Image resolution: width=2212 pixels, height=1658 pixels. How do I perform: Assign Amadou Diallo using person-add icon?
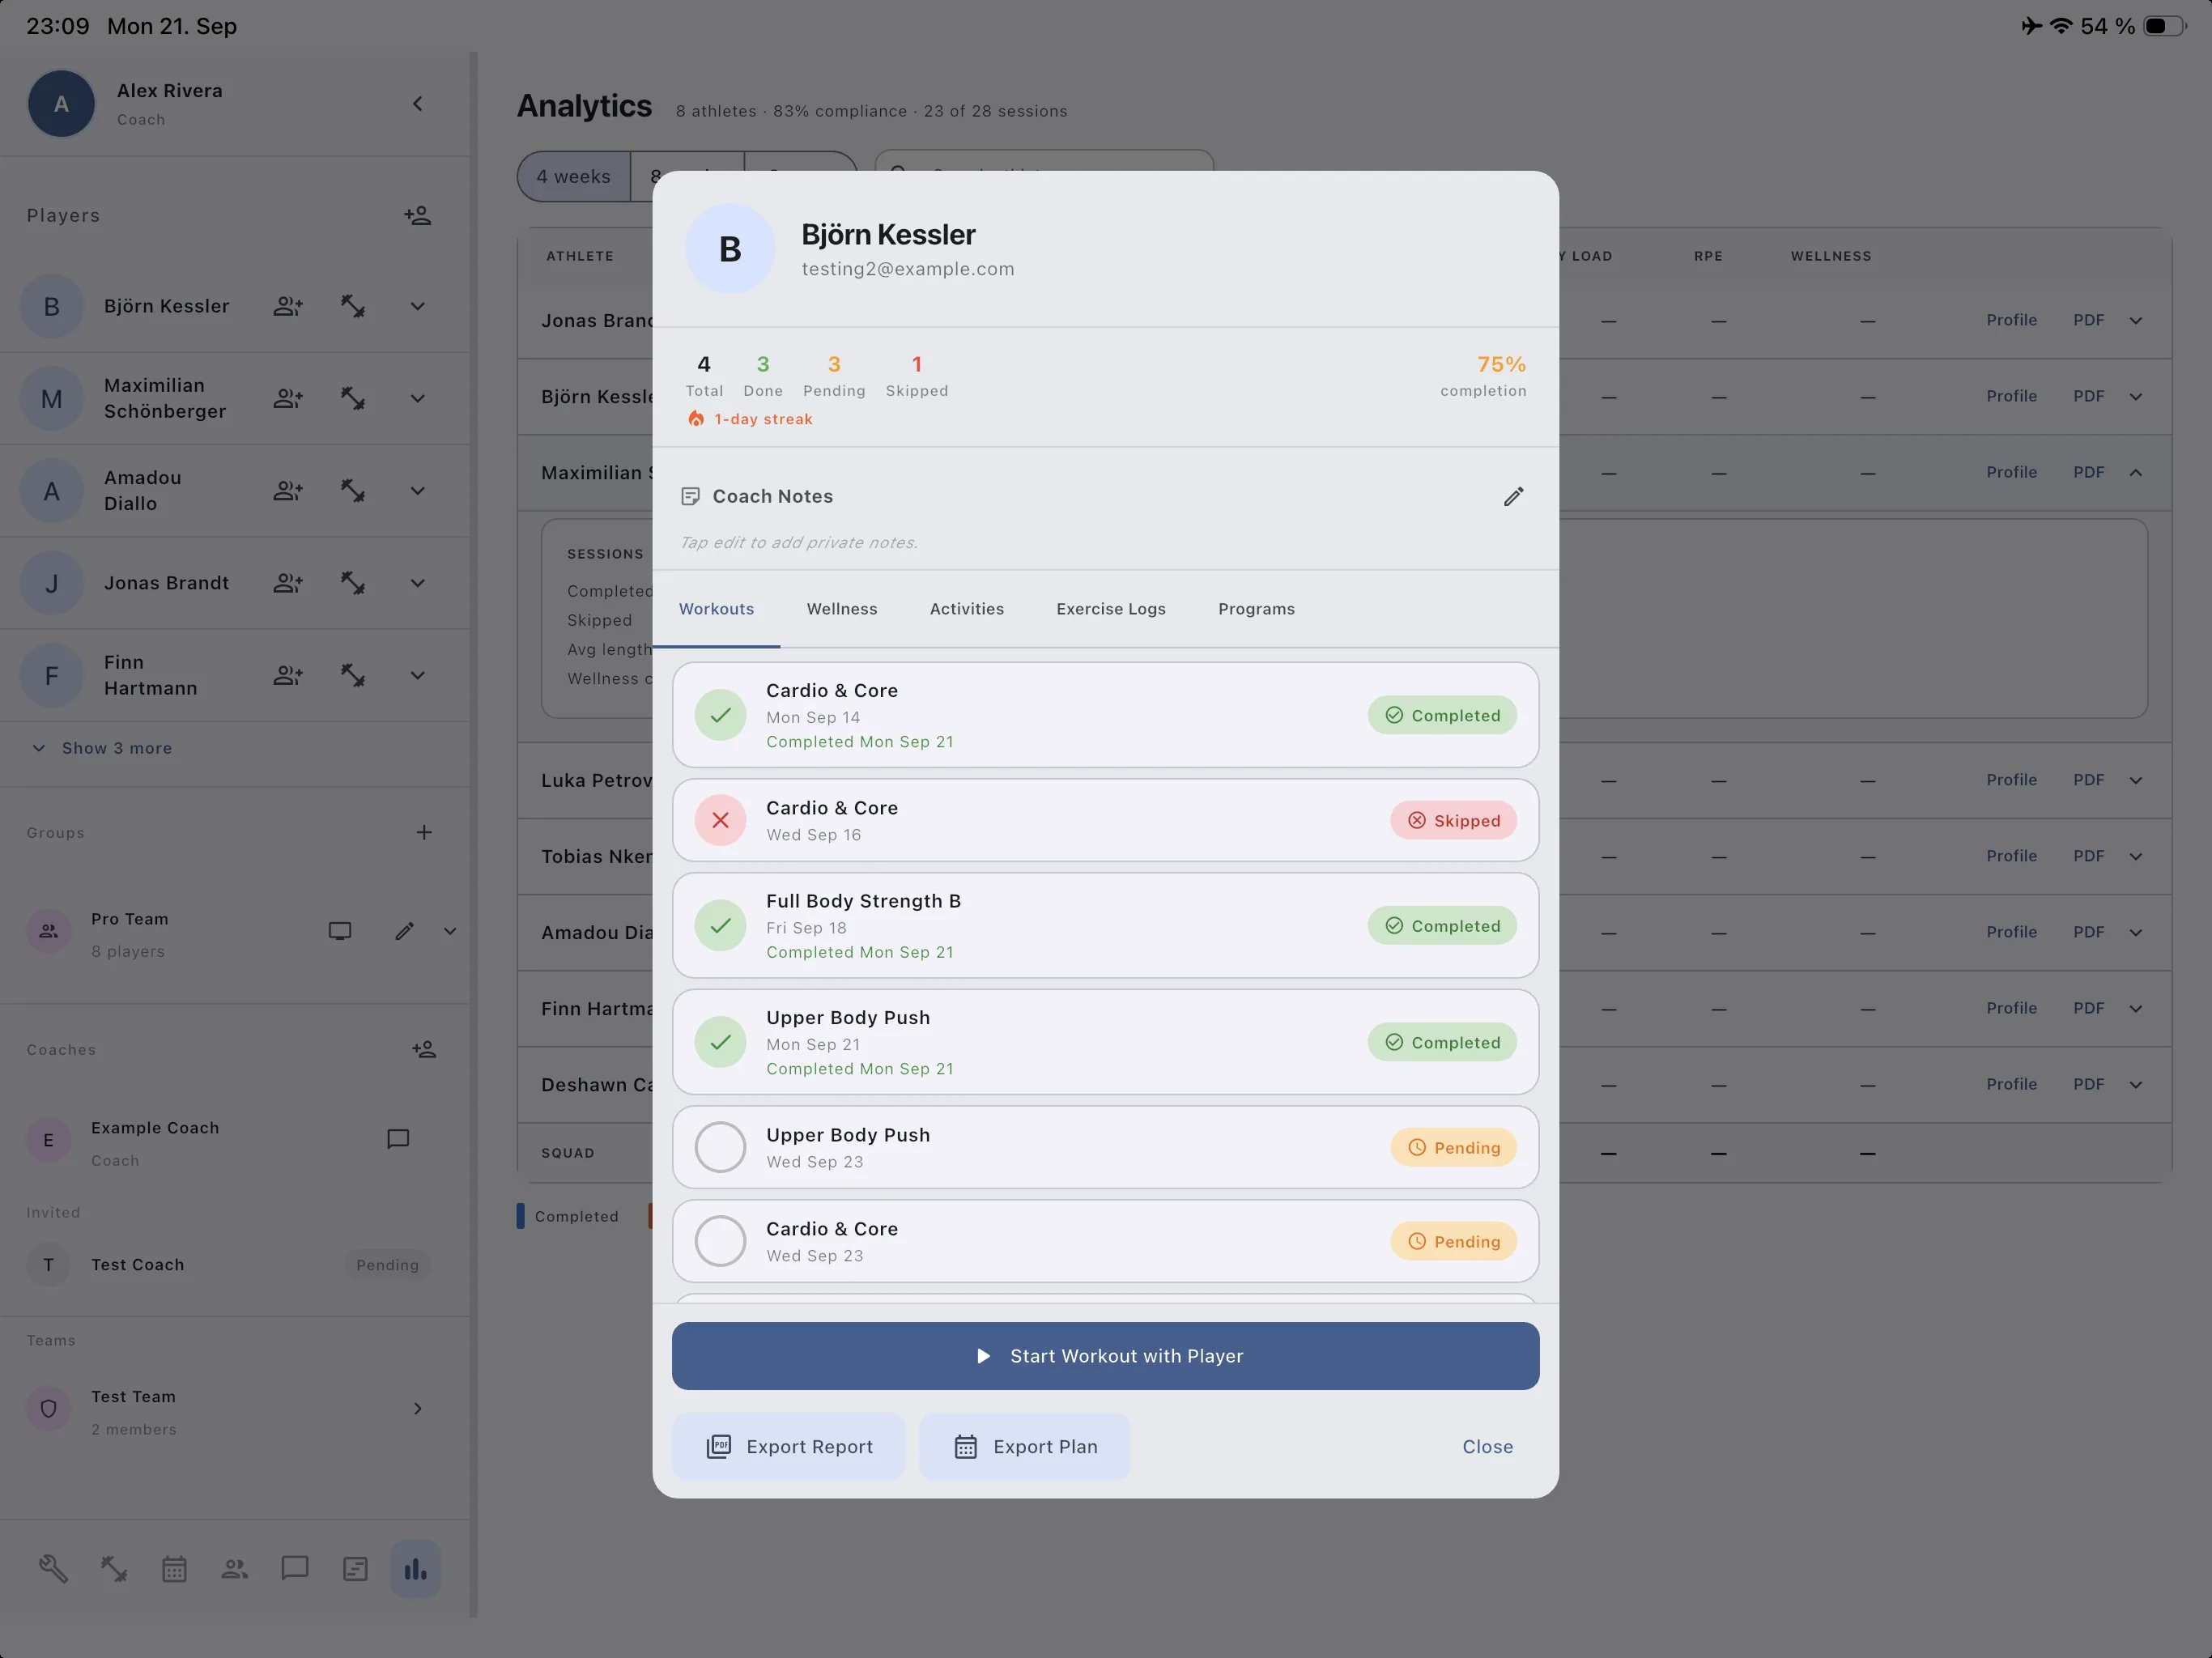[x=288, y=491]
